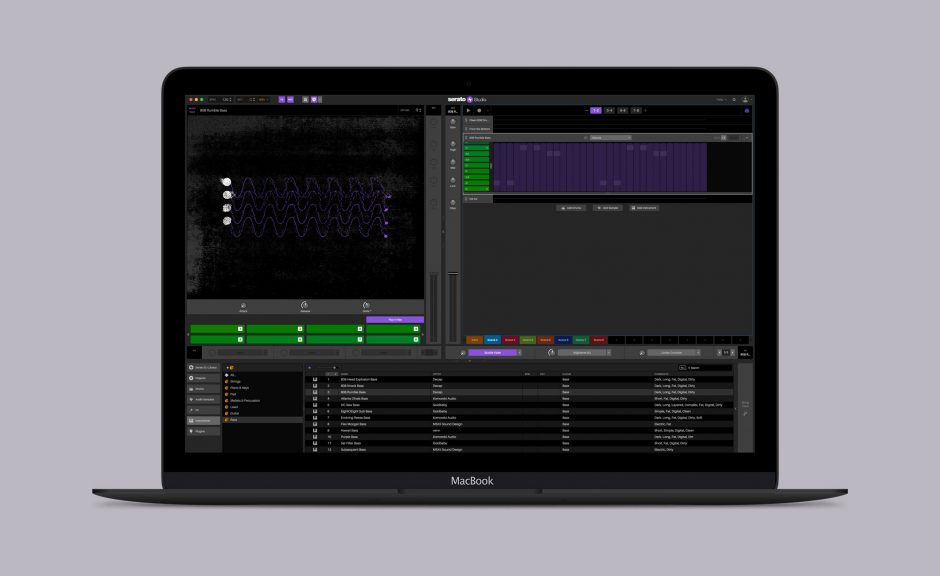The height and width of the screenshot is (576, 940).
Task: Click the library search field
Action: pos(706,368)
